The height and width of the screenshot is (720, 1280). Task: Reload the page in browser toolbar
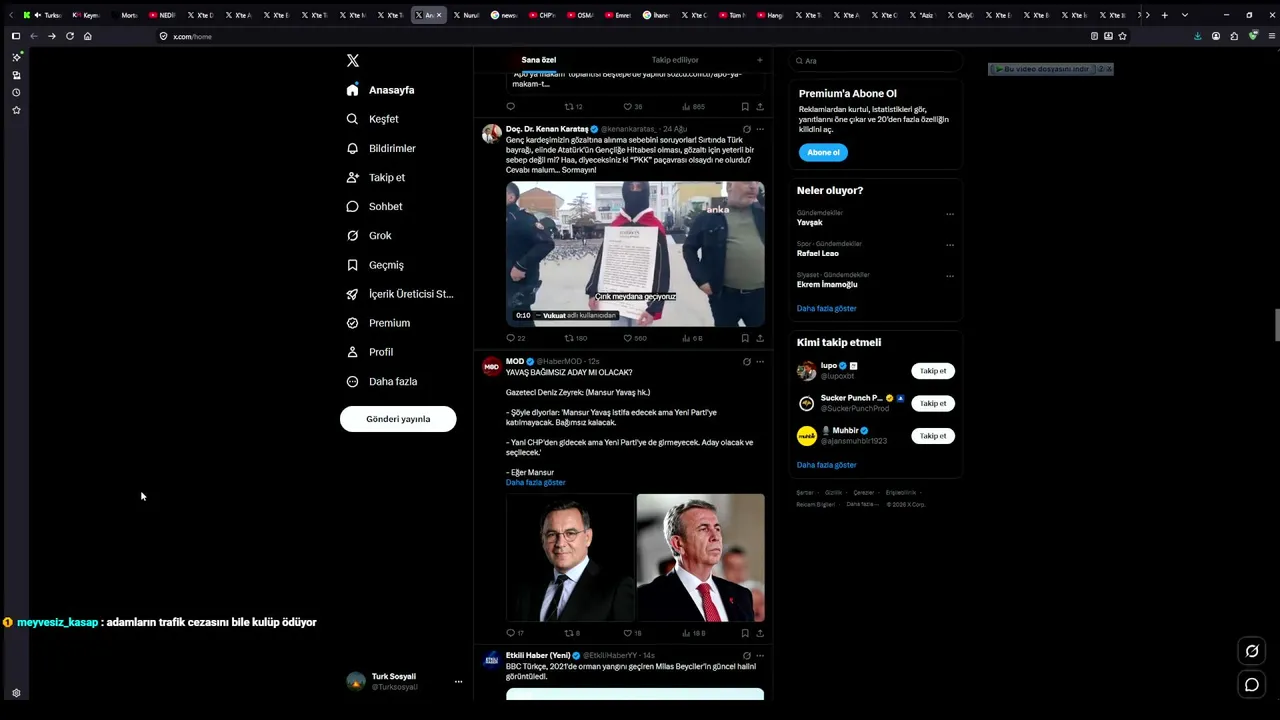69,36
